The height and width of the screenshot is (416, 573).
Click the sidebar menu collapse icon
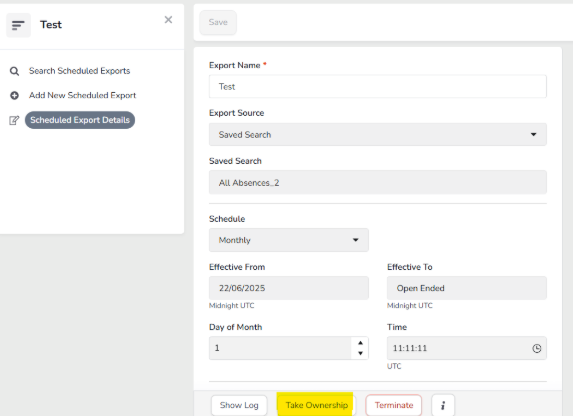point(18,25)
